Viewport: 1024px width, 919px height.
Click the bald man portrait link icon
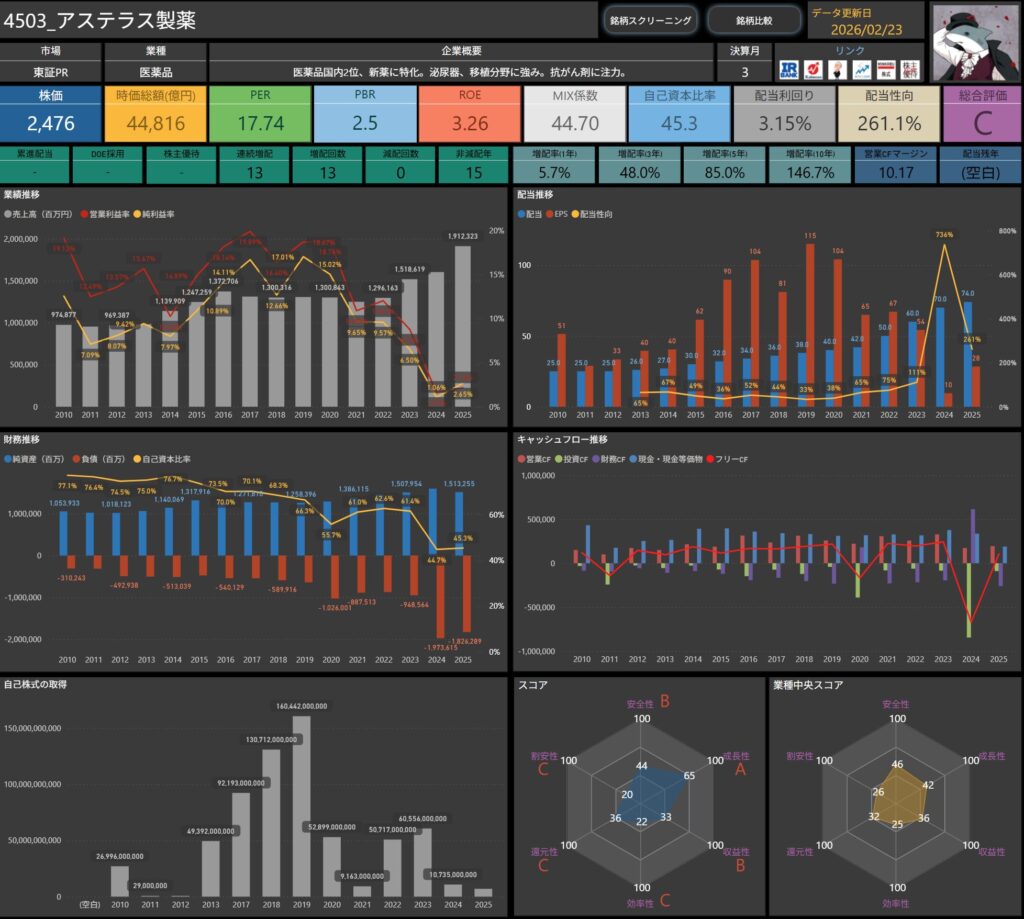838,69
